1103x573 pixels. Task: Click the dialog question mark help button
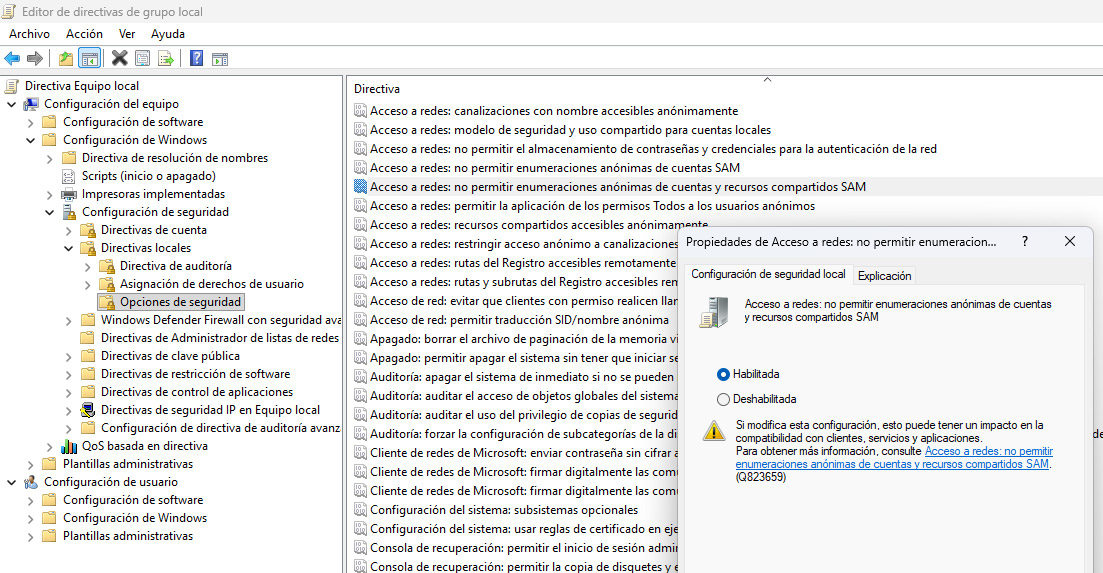click(x=1025, y=241)
